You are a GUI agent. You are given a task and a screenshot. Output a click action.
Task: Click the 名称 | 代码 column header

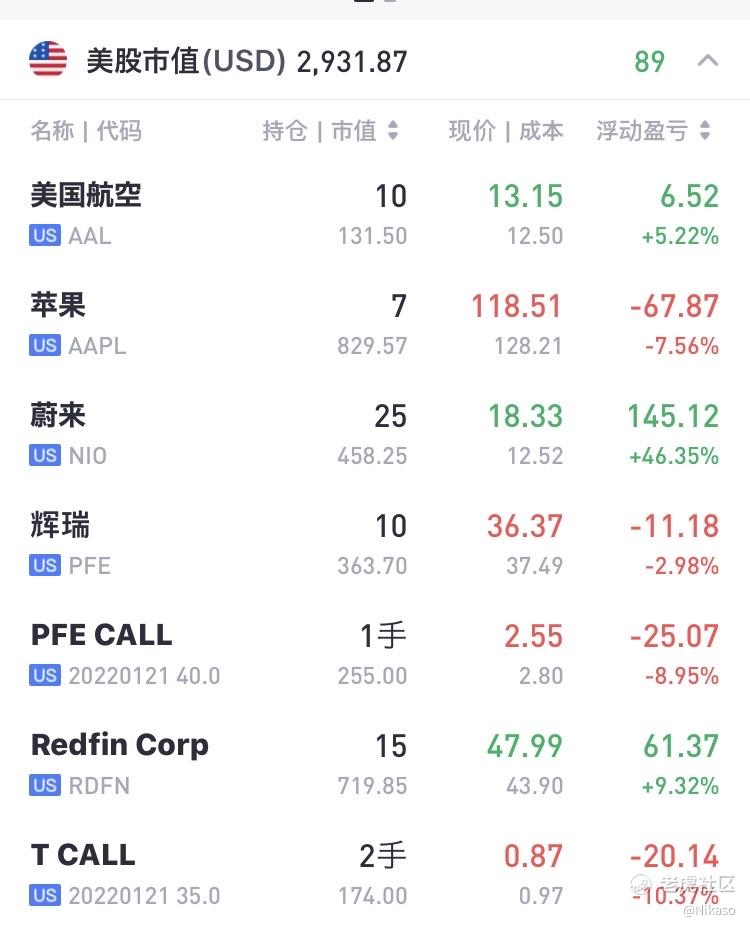[86, 131]
